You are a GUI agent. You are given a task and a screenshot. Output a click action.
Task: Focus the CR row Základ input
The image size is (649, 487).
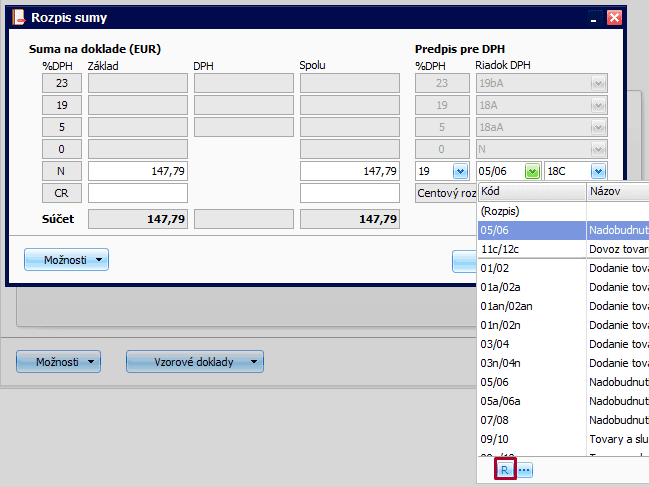click(138, 193)
